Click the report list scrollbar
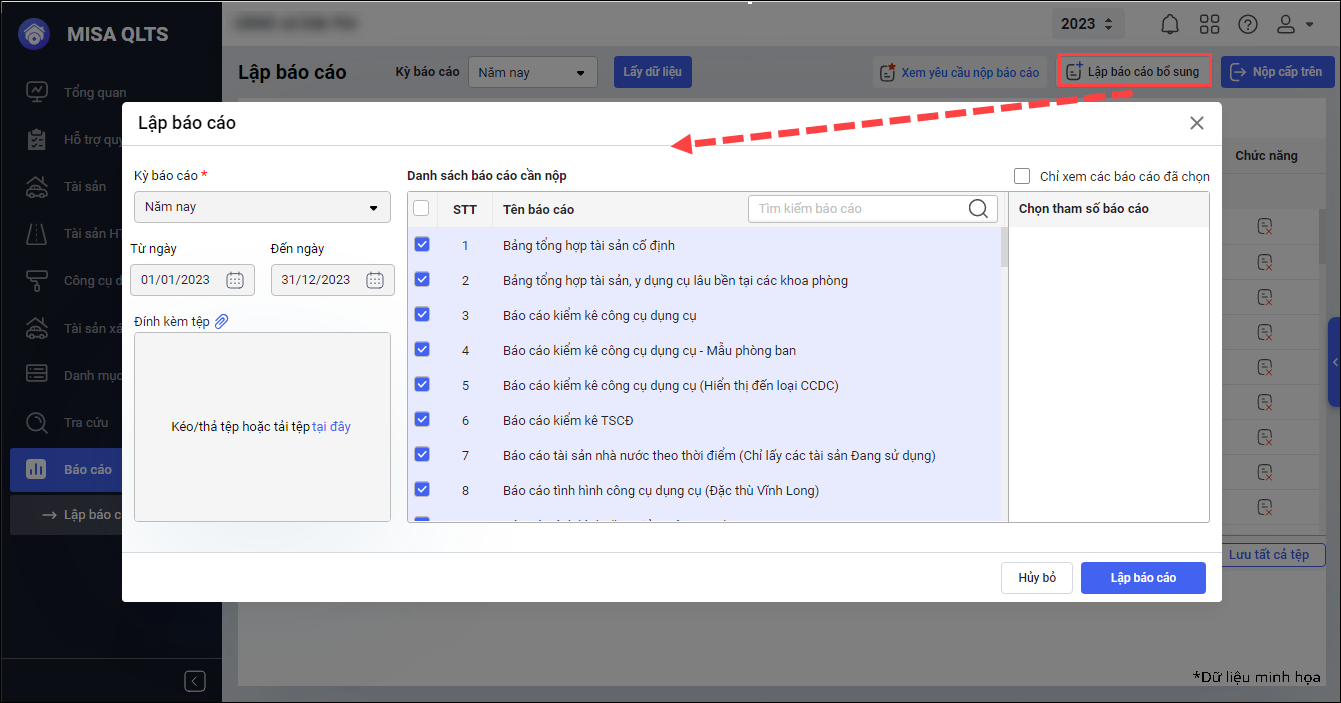Screen dimensions: 1341x703 click(x=1004, y=248)
